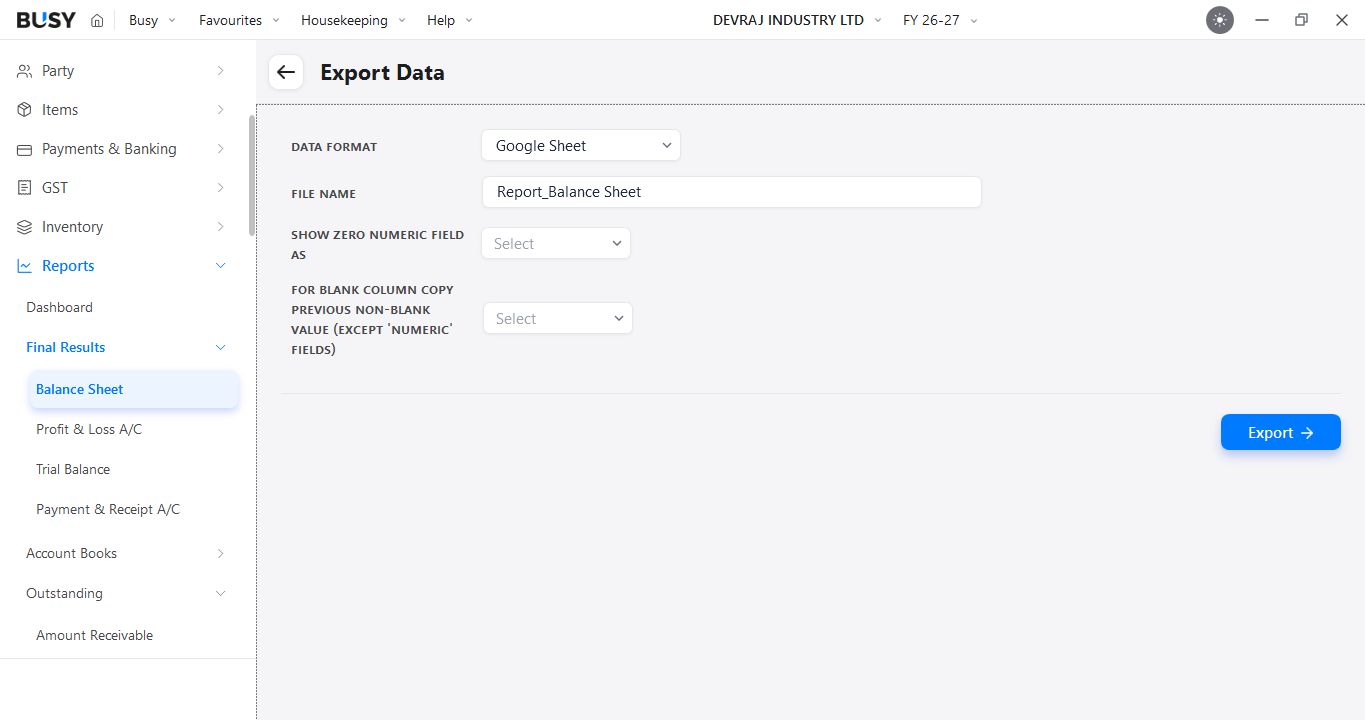Click the Reports chart icon
The image size is (1365, 720).
[x=25, y=266]
